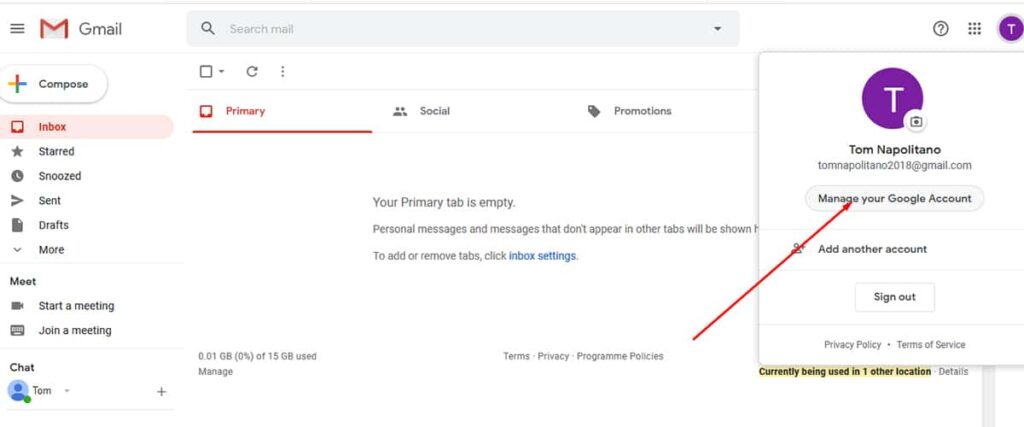
Task: Open the Privacy footer link
Action: click(553, 356)
